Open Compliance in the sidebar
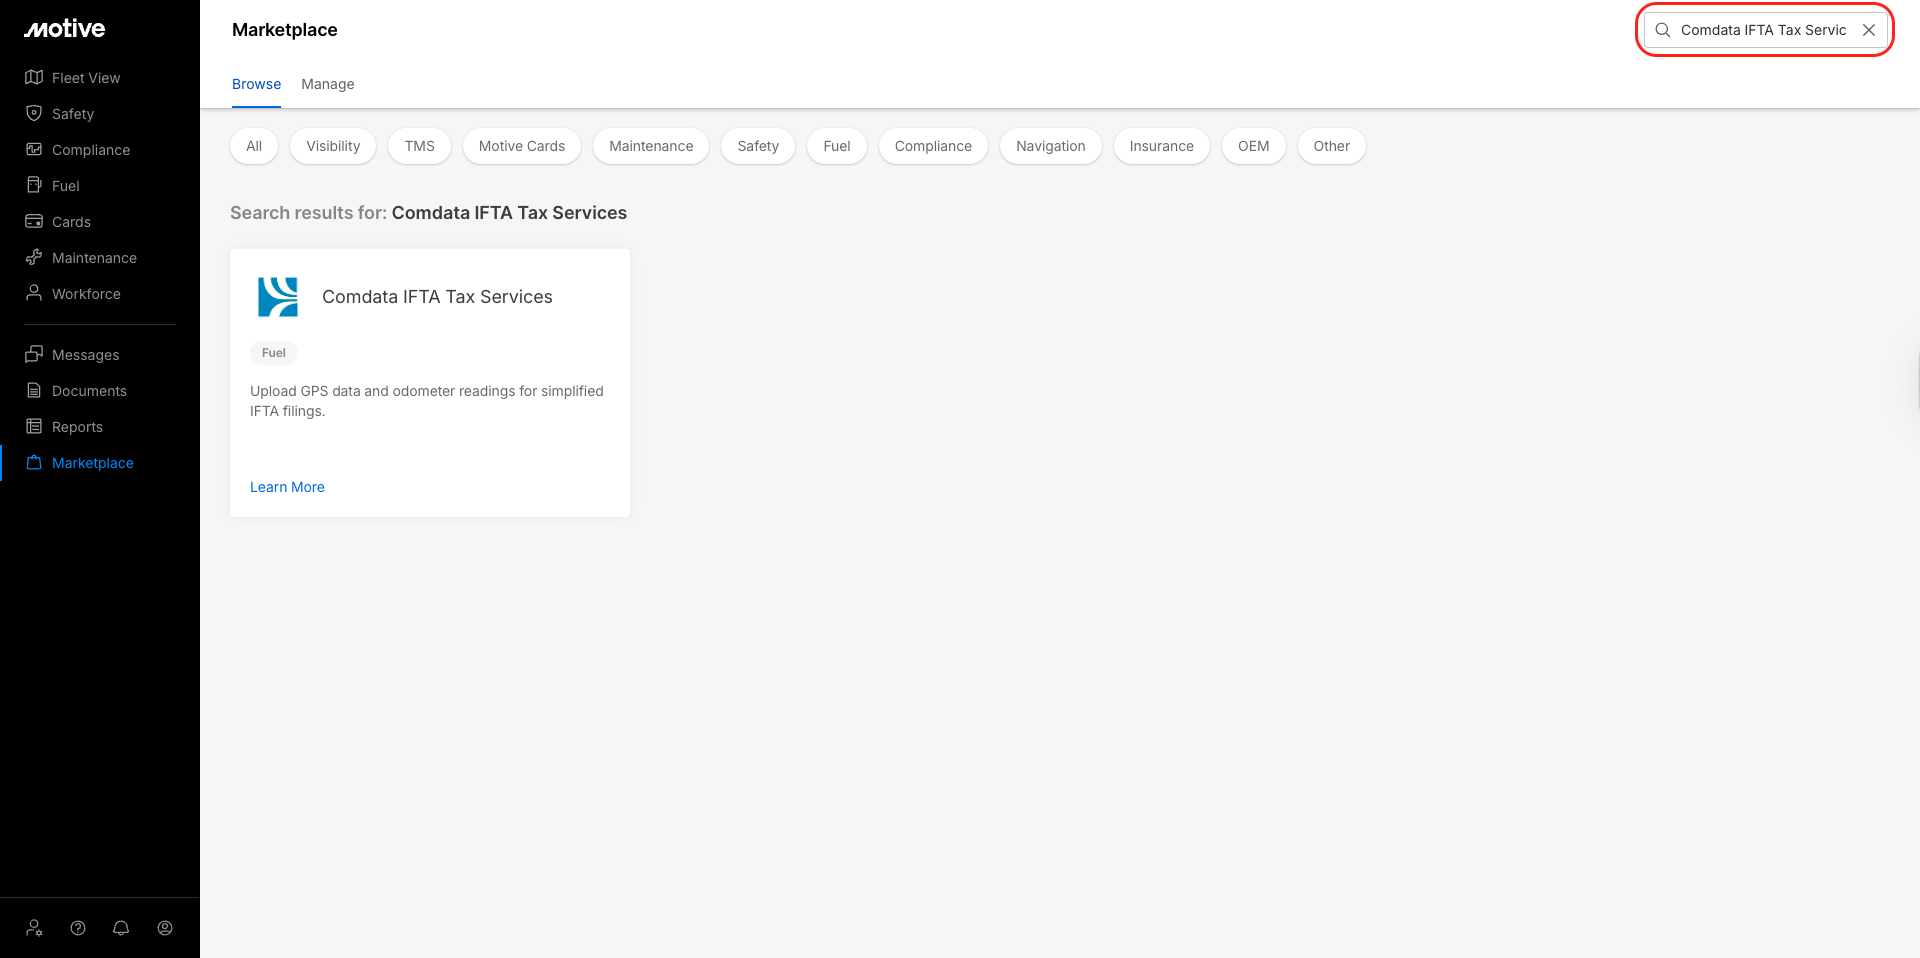Screen dimensions: 1920x958 (x=91, y=150)
